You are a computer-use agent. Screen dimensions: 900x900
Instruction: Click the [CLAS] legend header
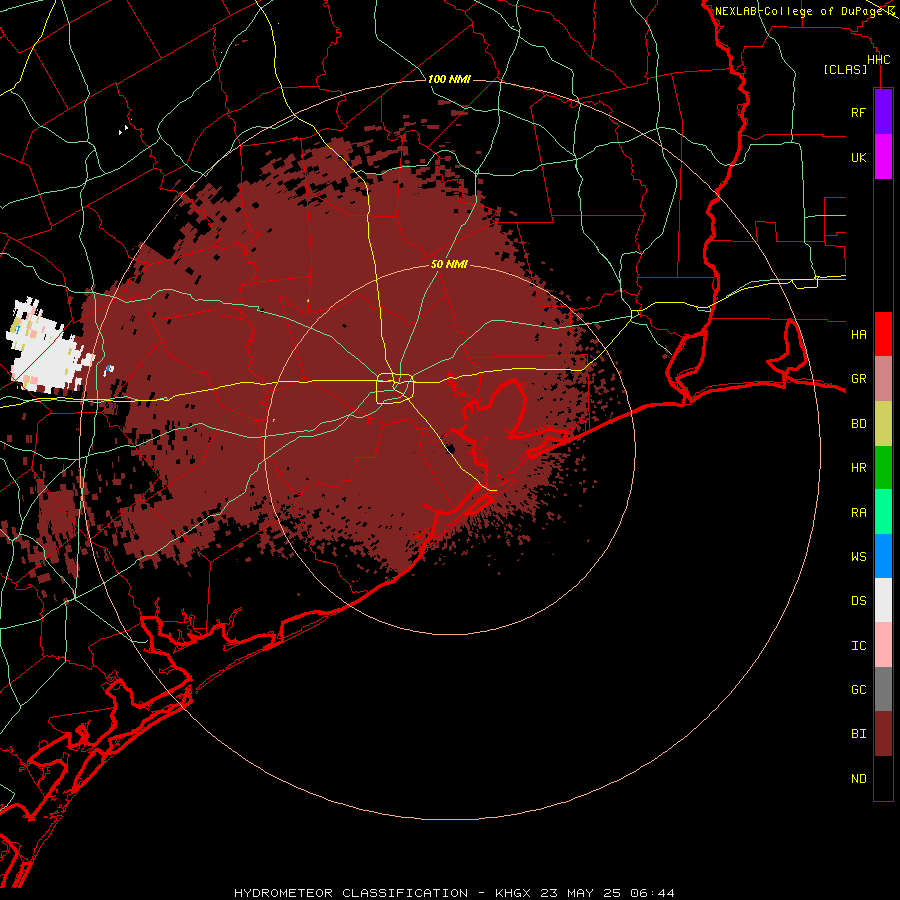(x=845, y=70)
